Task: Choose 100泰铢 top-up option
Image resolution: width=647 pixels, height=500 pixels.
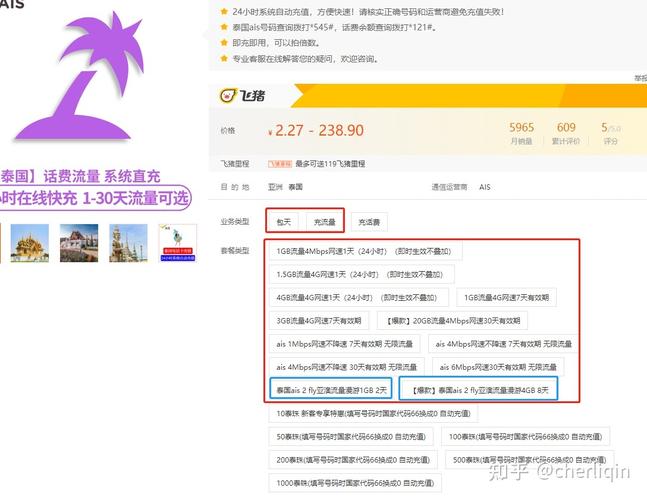Action: pyautogui.click(x=525, y=436)
